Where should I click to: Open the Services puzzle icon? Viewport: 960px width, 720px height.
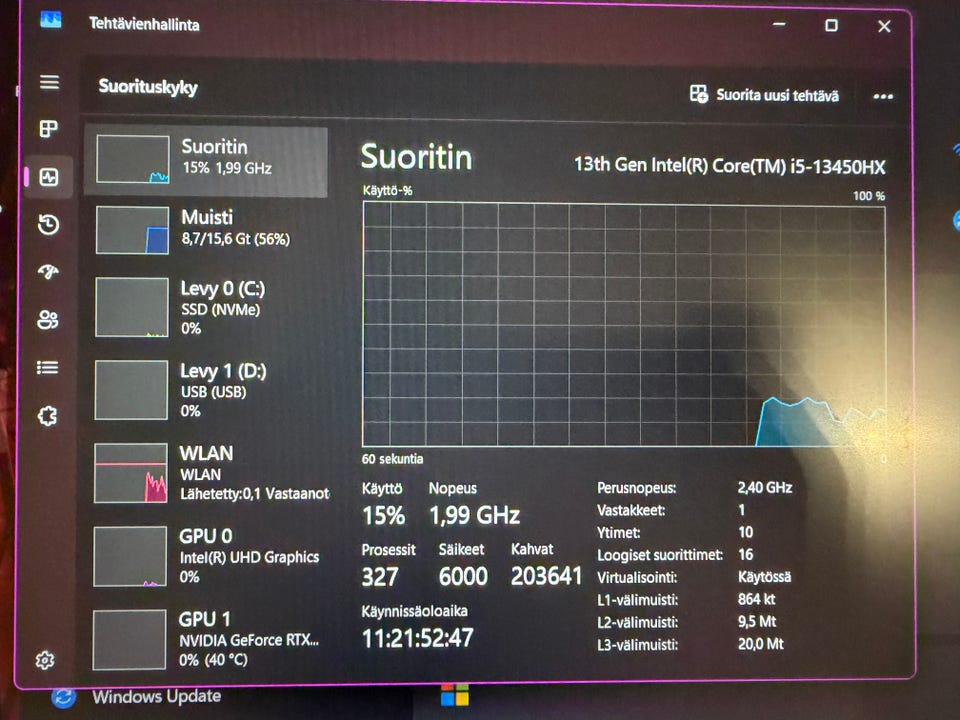click(x=47, y=416)
